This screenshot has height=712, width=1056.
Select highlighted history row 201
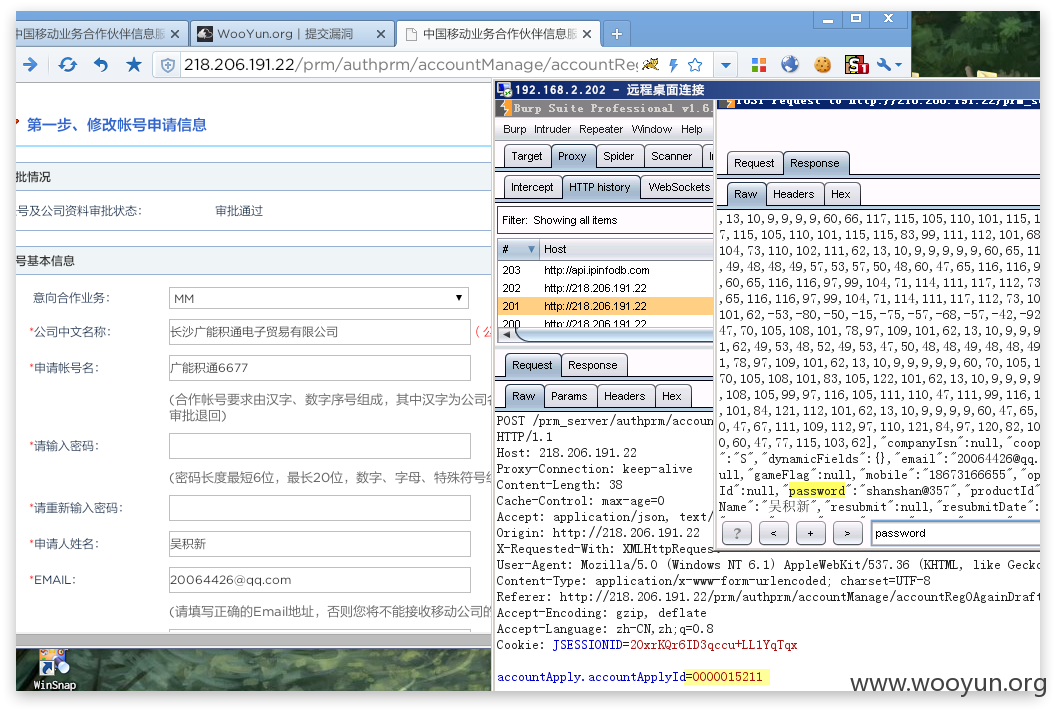tap(605, 306)
